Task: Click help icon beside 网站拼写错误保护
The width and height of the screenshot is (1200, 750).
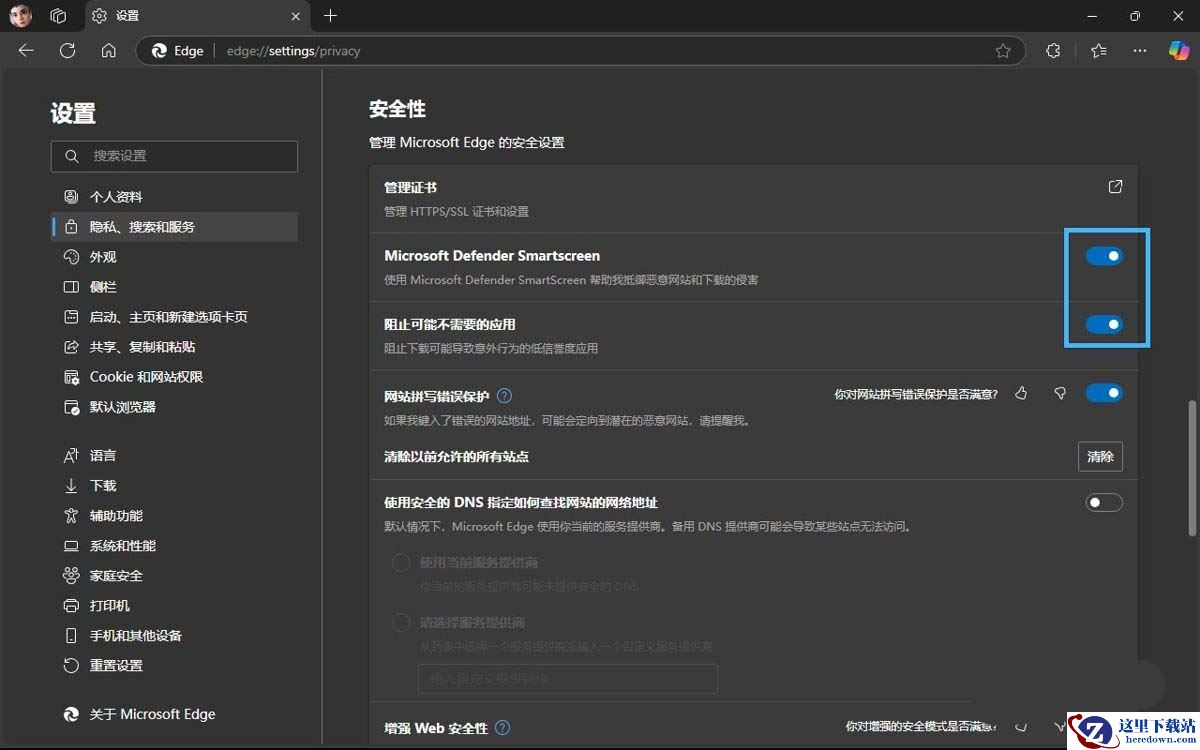Action: click(504, 396)
